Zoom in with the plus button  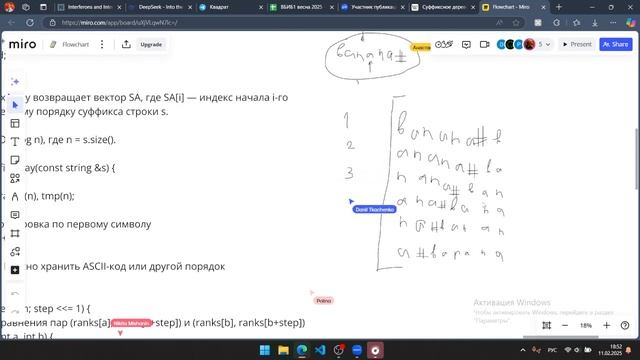click(607, 325)
